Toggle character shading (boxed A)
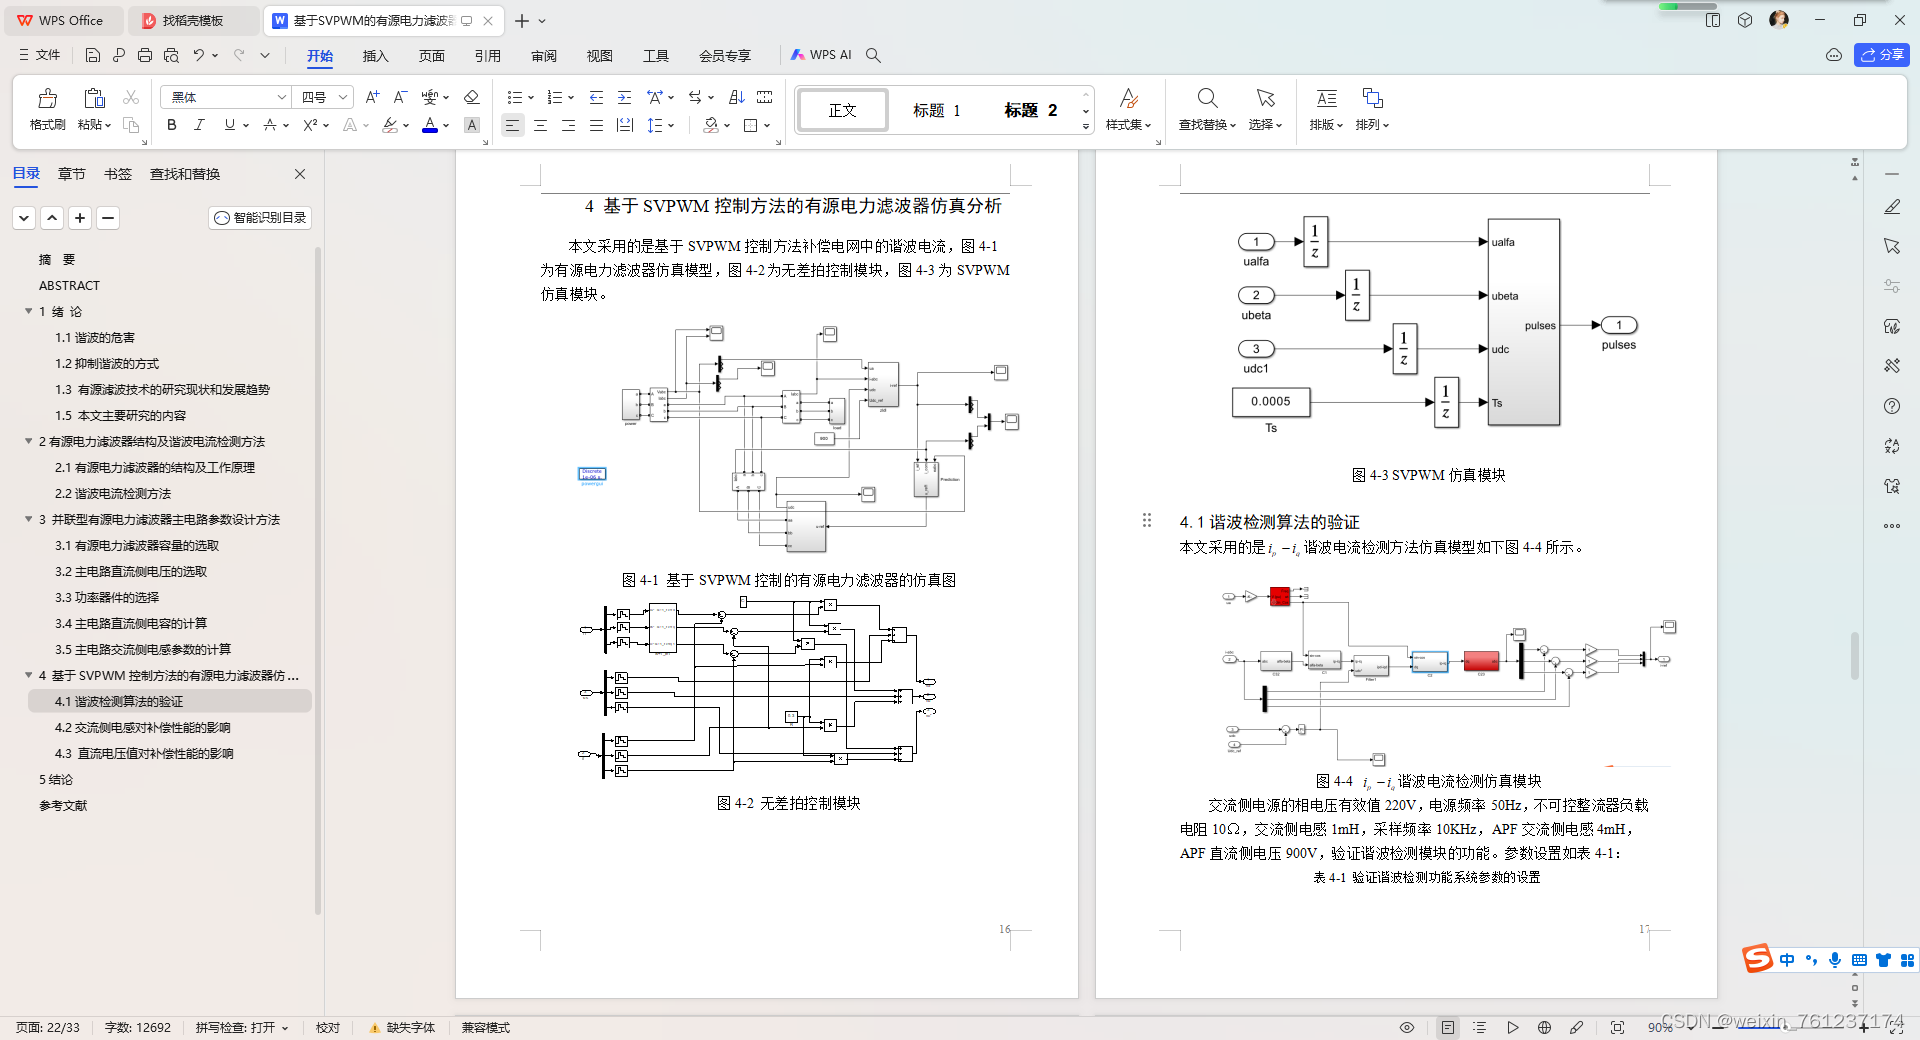This screenshot has width=1920, height=1040. tap(472, 125)
